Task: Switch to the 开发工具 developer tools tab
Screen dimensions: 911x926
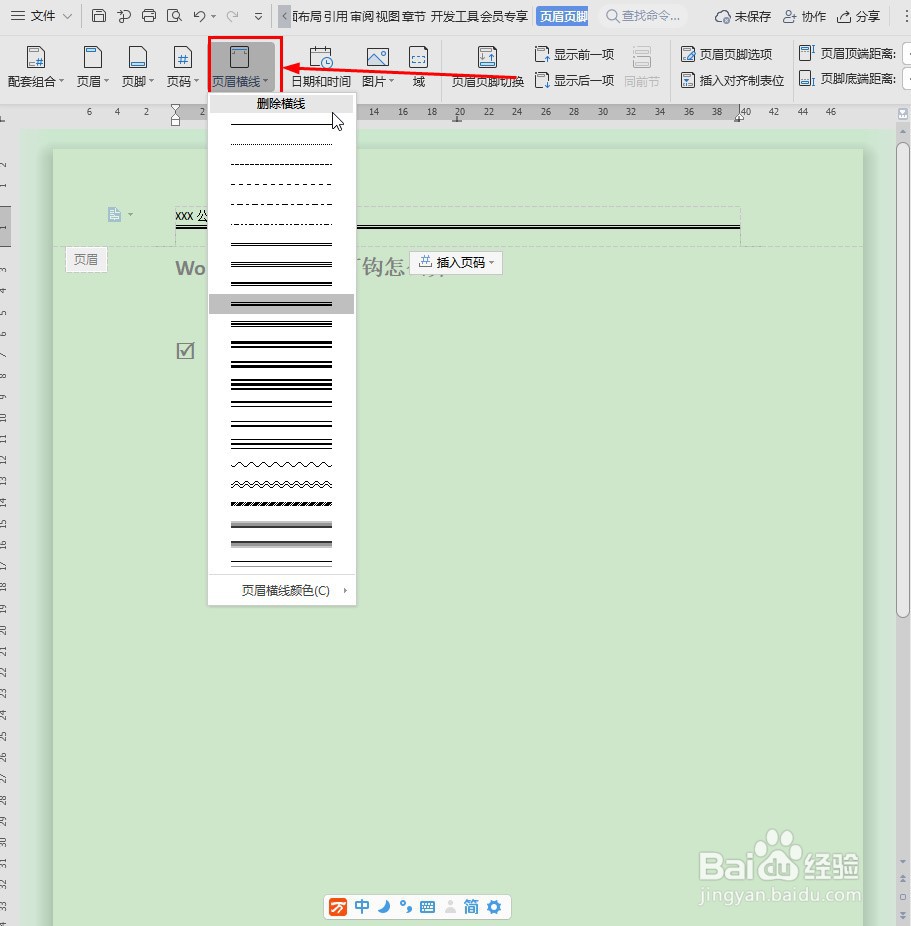Action: tap(456, 17)
